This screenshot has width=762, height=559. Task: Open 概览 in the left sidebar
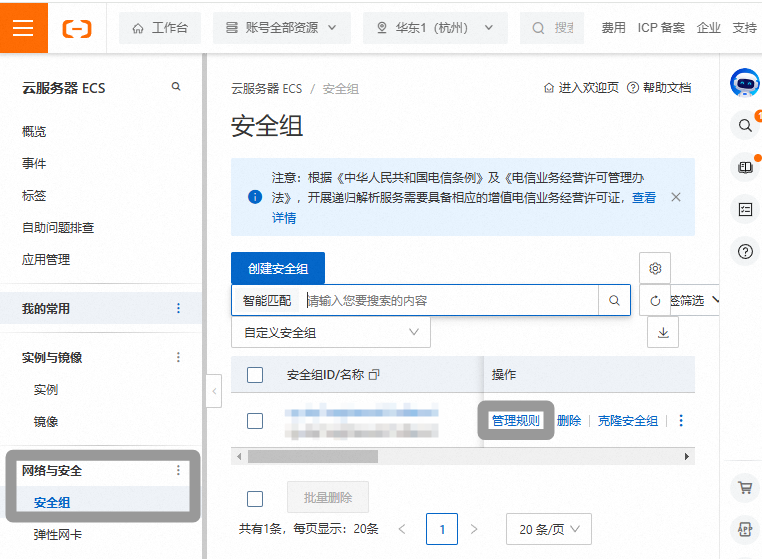pyautogui.click(x=34, y=131)
